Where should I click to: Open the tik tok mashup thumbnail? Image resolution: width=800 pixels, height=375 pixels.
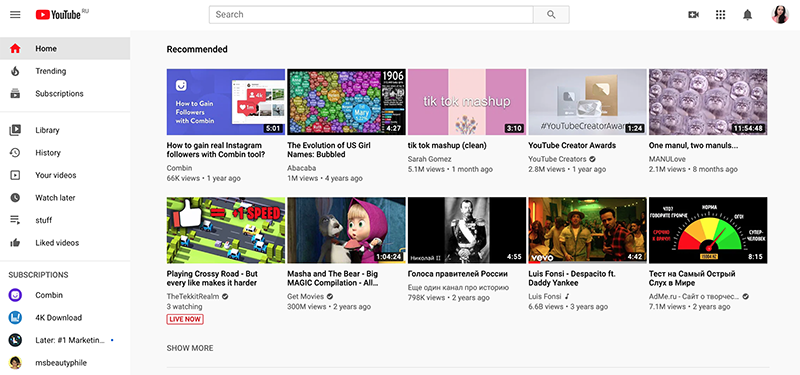coord(467,102)
